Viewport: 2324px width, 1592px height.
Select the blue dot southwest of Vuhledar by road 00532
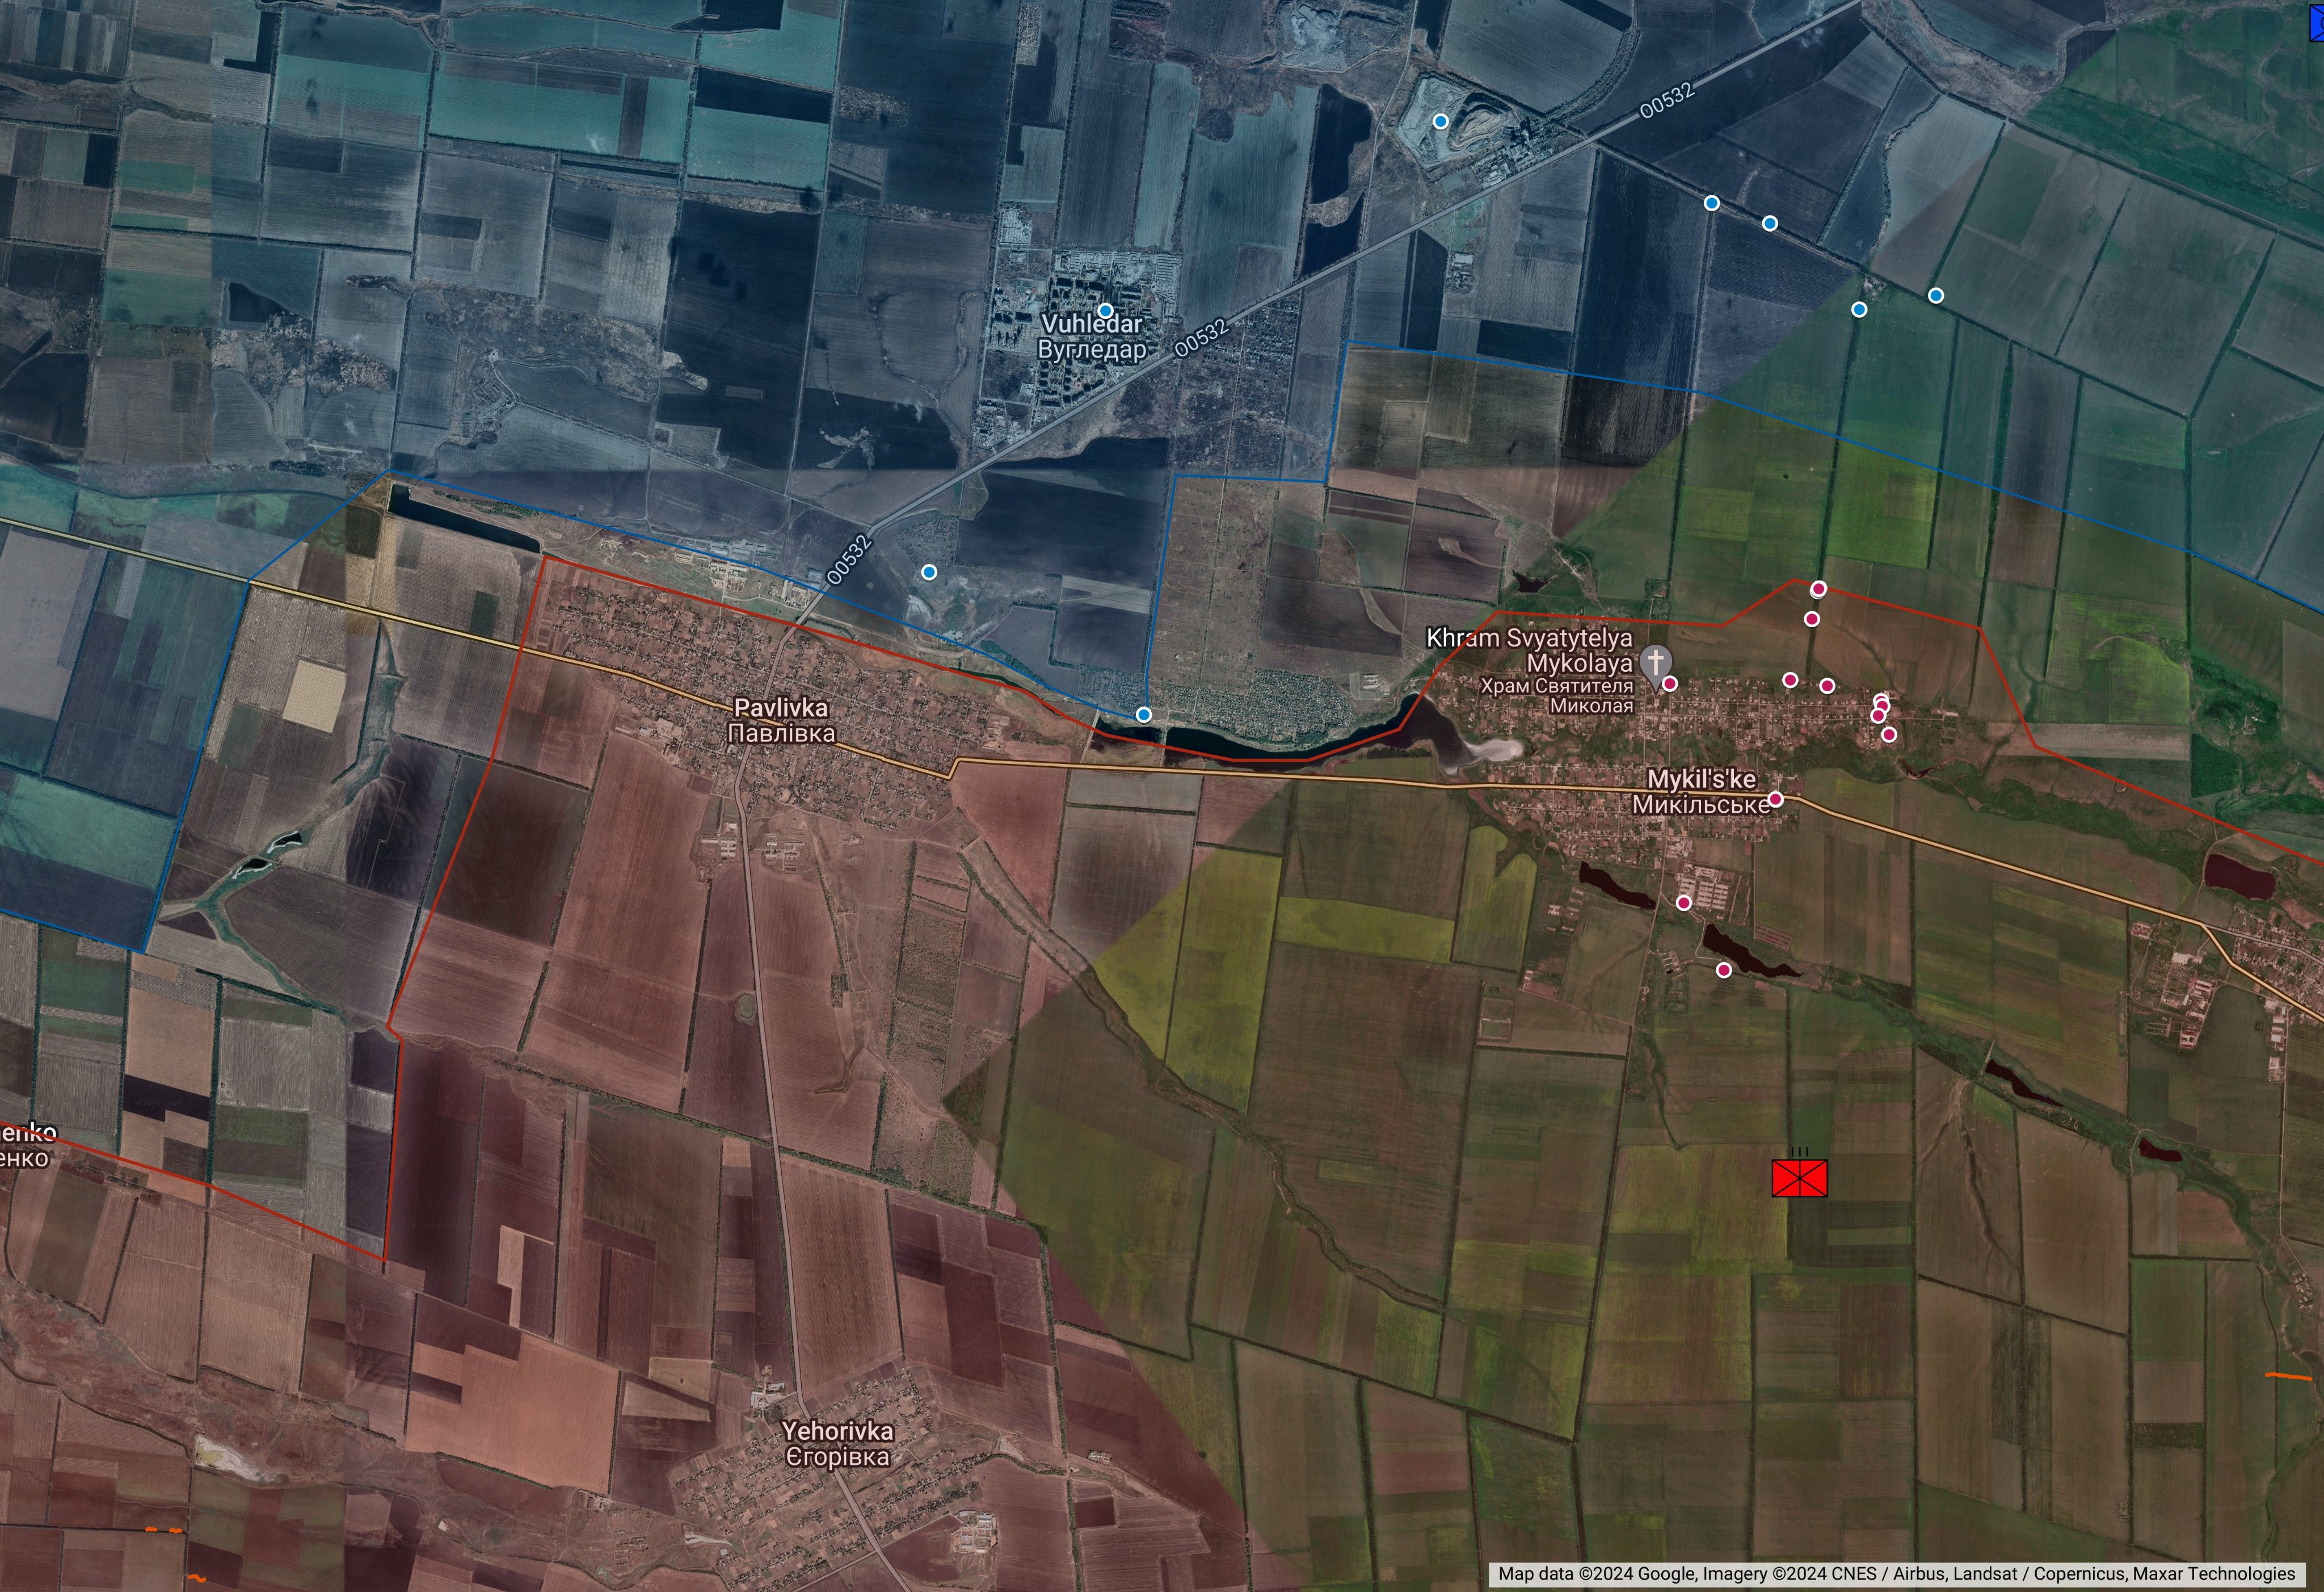[x=929, y=572]
